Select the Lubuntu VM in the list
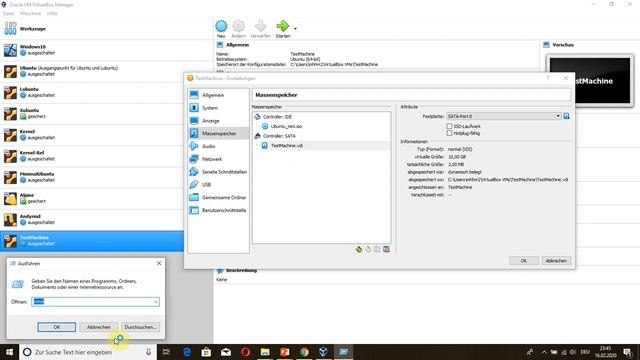The image size is (640, 360). click(92, 93)
